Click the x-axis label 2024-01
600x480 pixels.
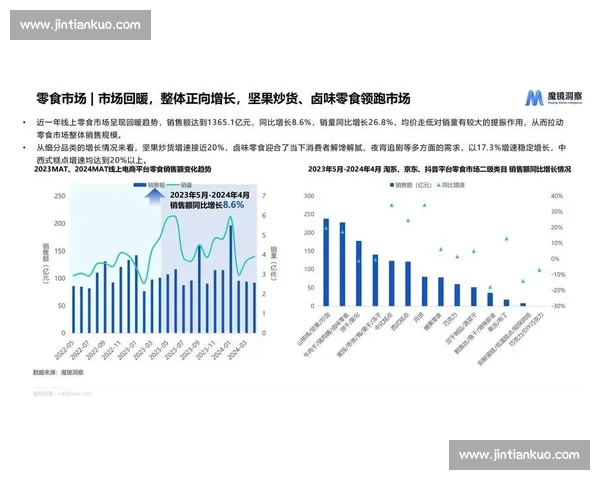click(221, 349)
